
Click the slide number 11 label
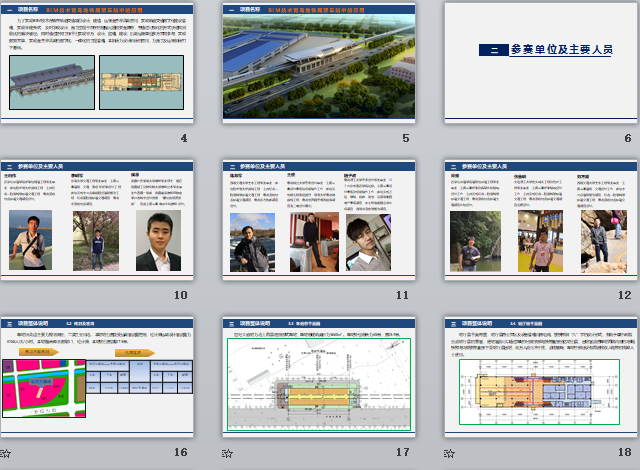point(403,295)
